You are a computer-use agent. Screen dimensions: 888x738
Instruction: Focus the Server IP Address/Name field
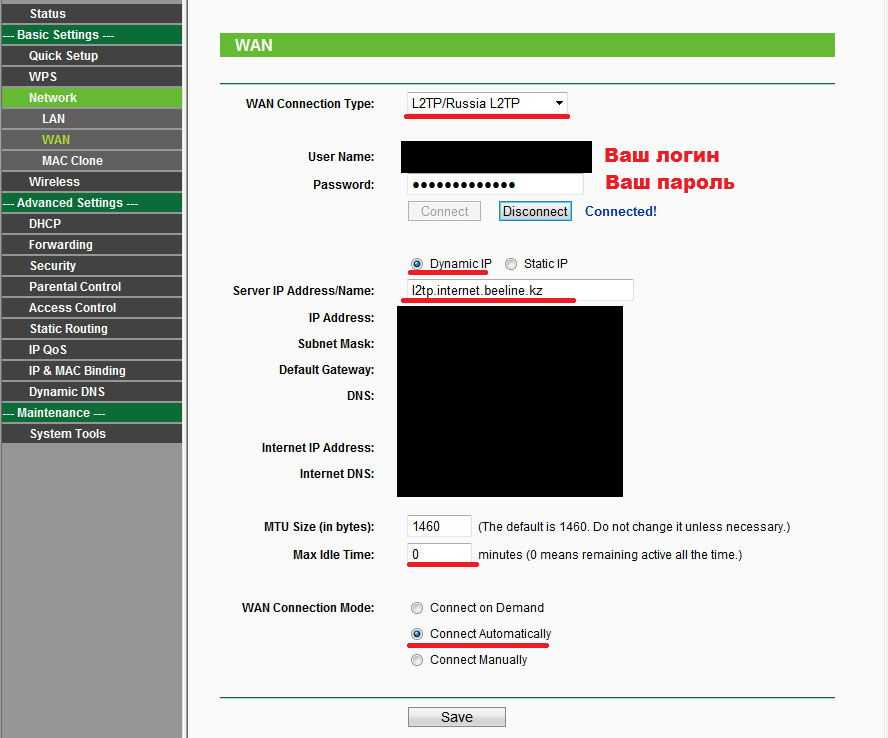pyautogui.click(x=520, y=290)
